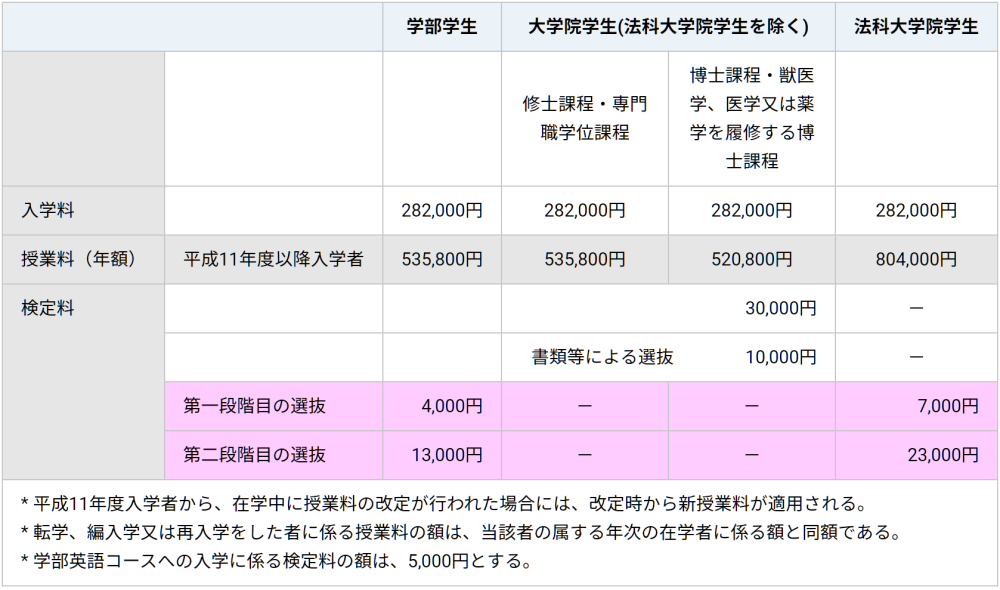Click the footnote mentioning 5,000円 English course

coord(276,561)
